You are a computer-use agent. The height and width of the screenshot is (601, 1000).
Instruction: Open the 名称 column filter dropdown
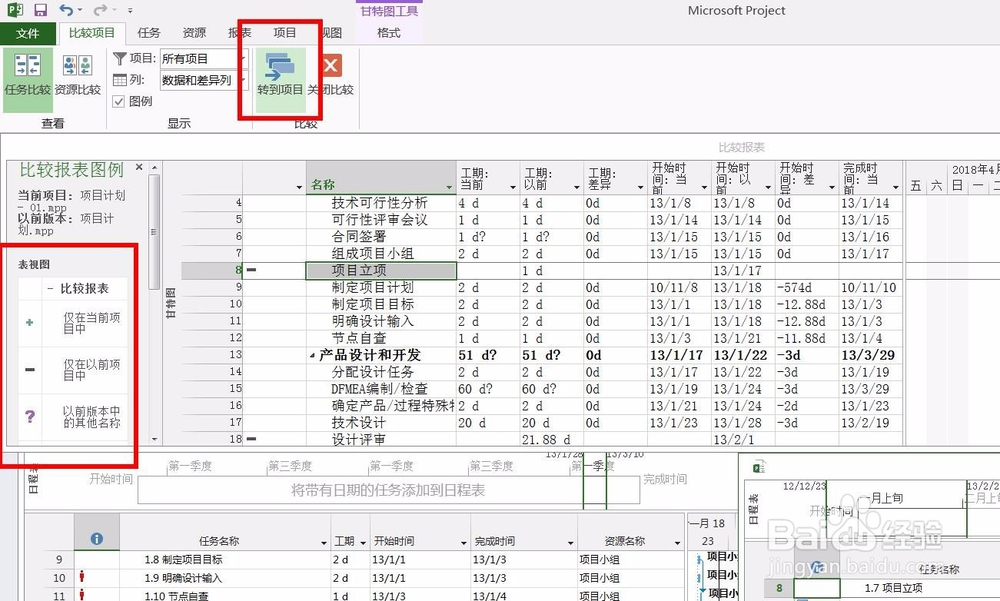point(449,187)
